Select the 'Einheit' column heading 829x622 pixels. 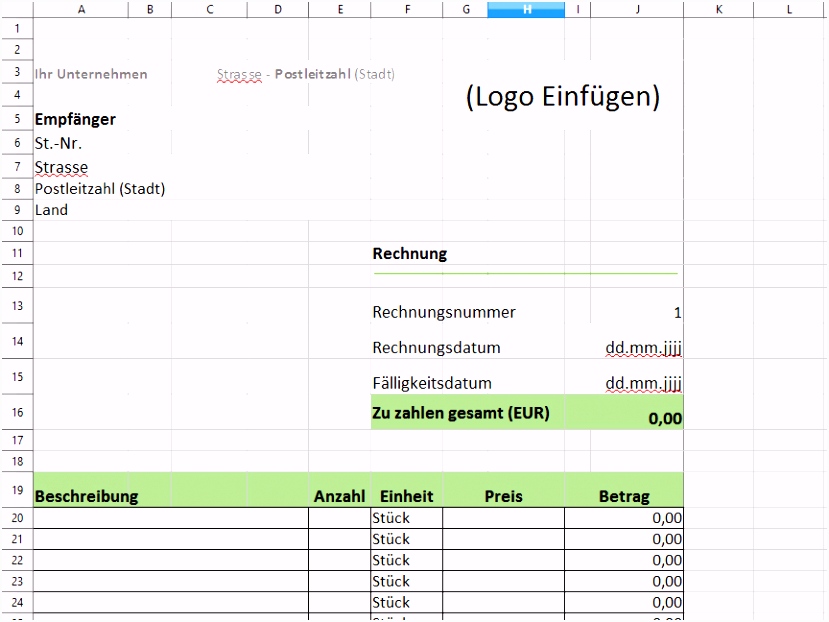tap(407, 496)
